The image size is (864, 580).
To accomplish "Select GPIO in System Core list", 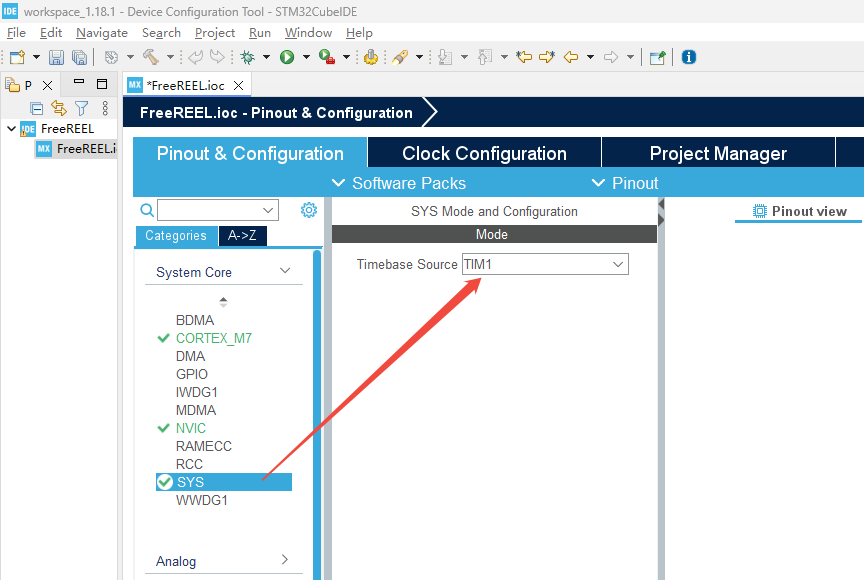I will tap(192, 374).
